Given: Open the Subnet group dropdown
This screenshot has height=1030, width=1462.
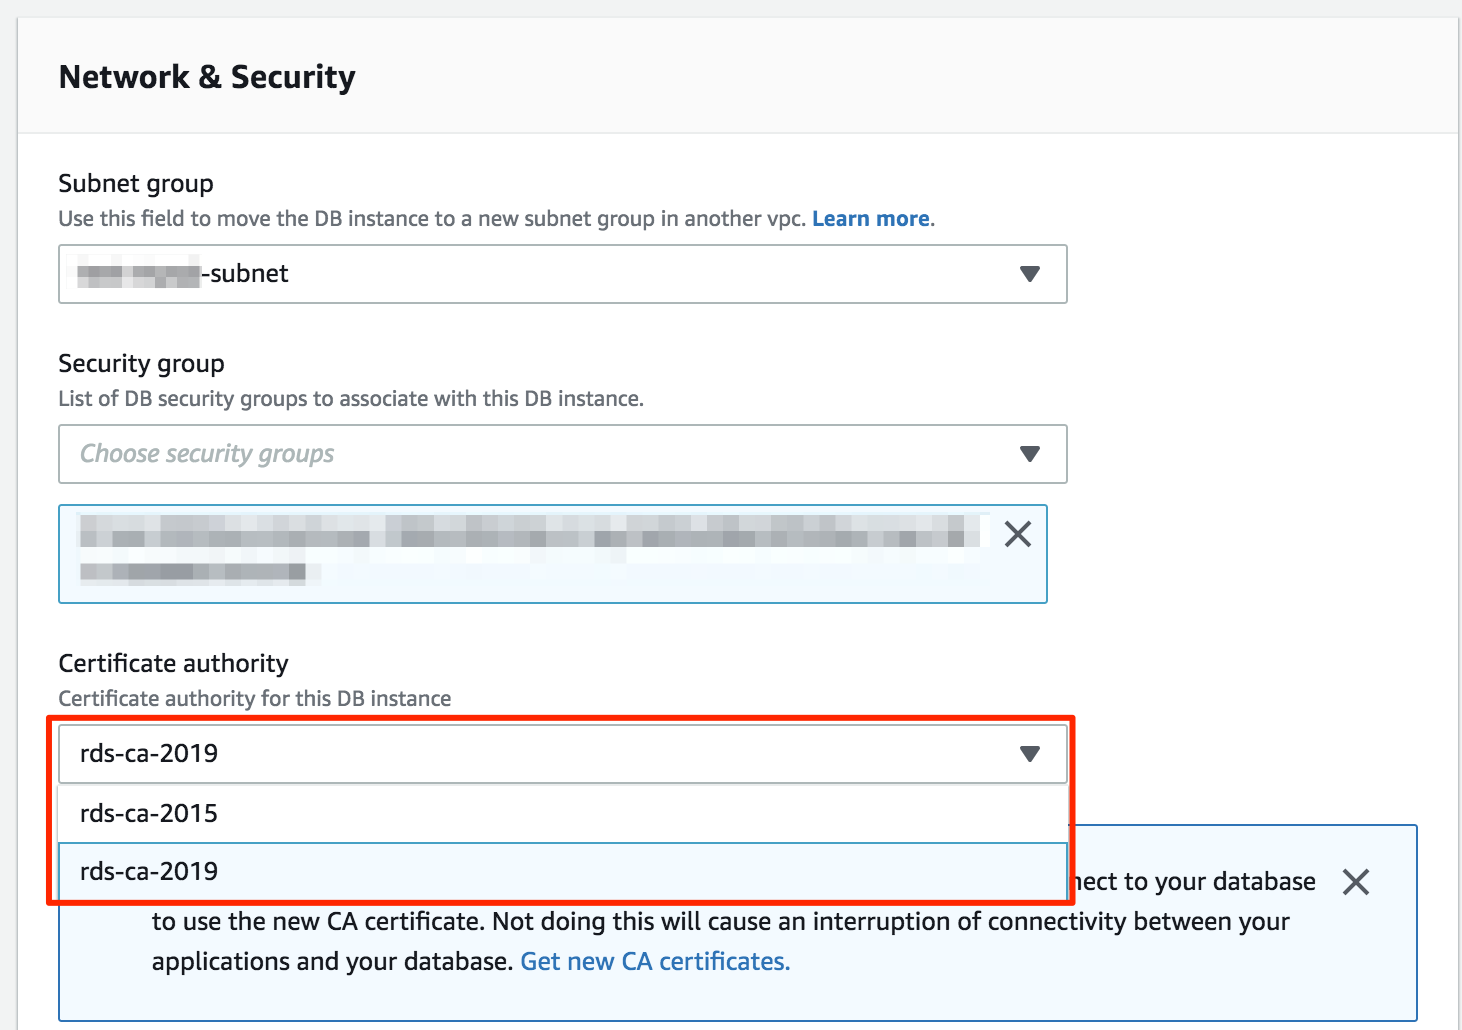Looking at the screenshot, I should point(563,274).
